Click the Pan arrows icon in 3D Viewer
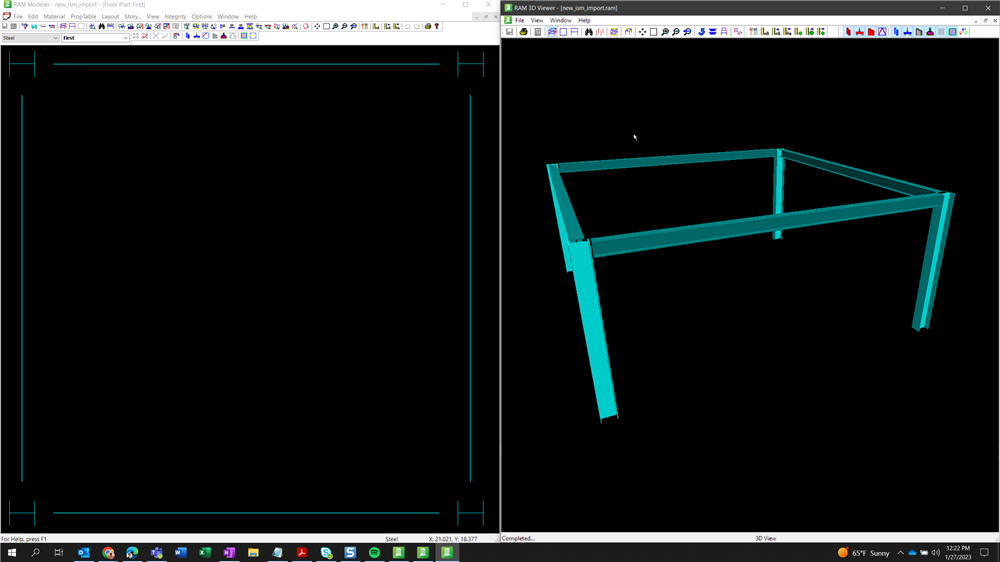Screen dimensions: 1000x562 (x=642, y=32)
